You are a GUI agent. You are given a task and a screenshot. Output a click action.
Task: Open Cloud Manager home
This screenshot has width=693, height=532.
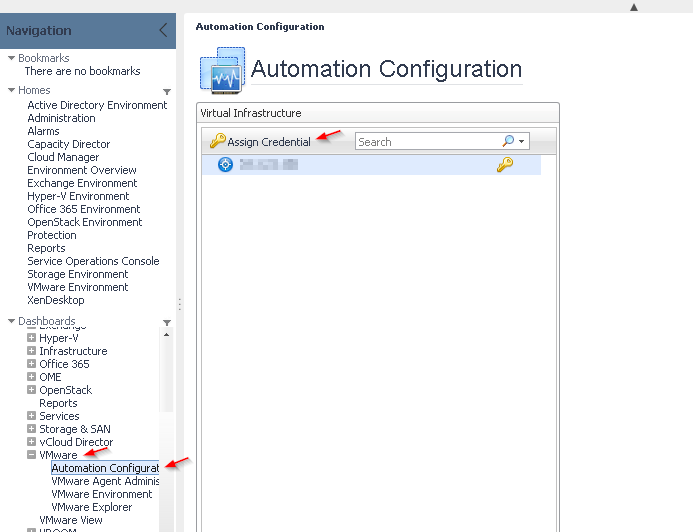point(63,157)
